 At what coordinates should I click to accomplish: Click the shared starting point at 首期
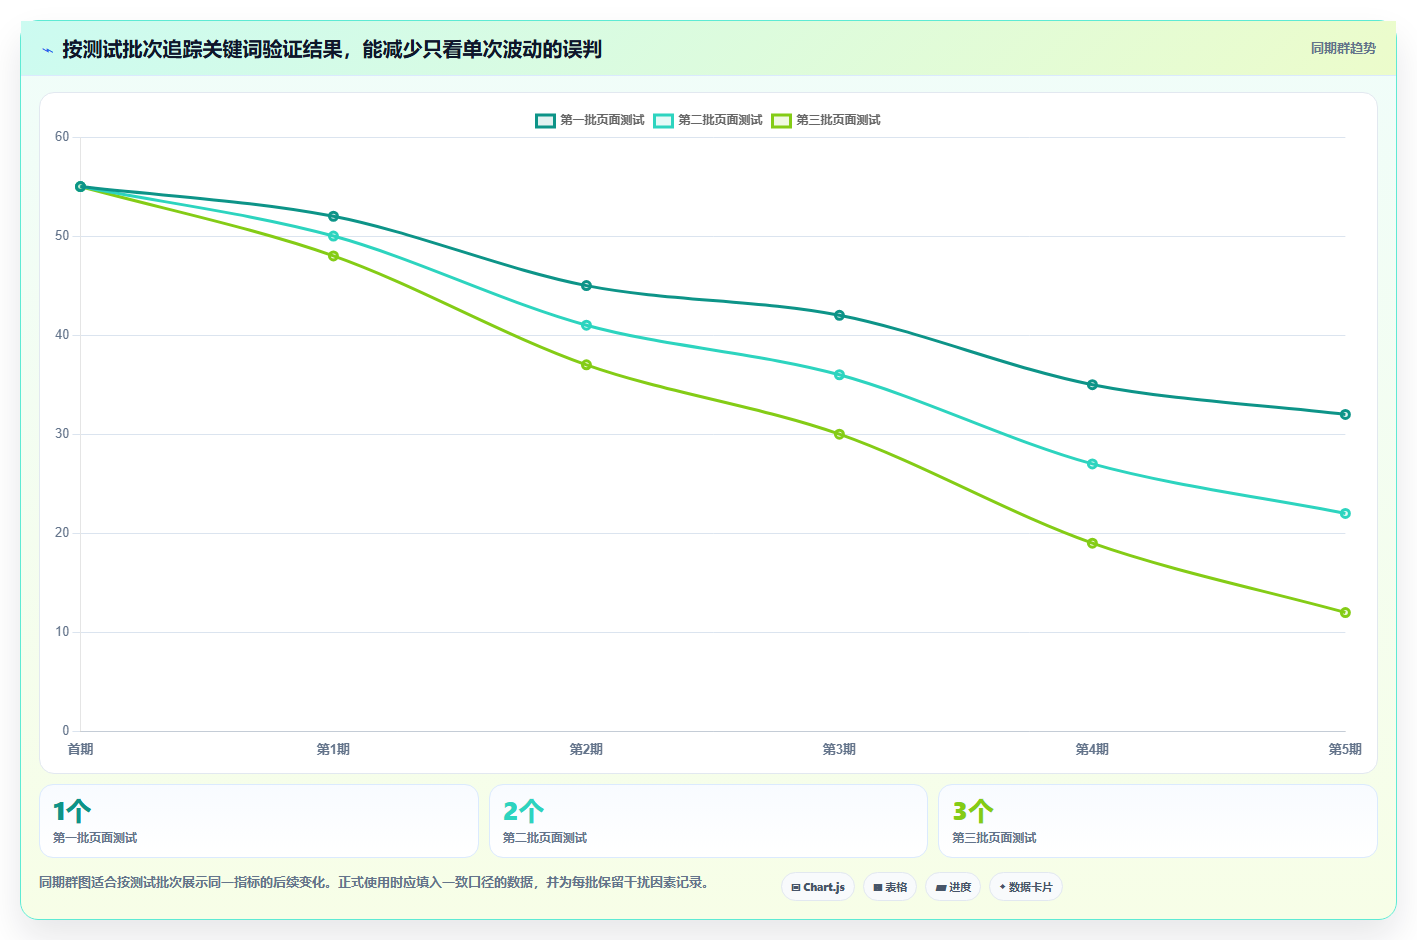click(80, 187)
